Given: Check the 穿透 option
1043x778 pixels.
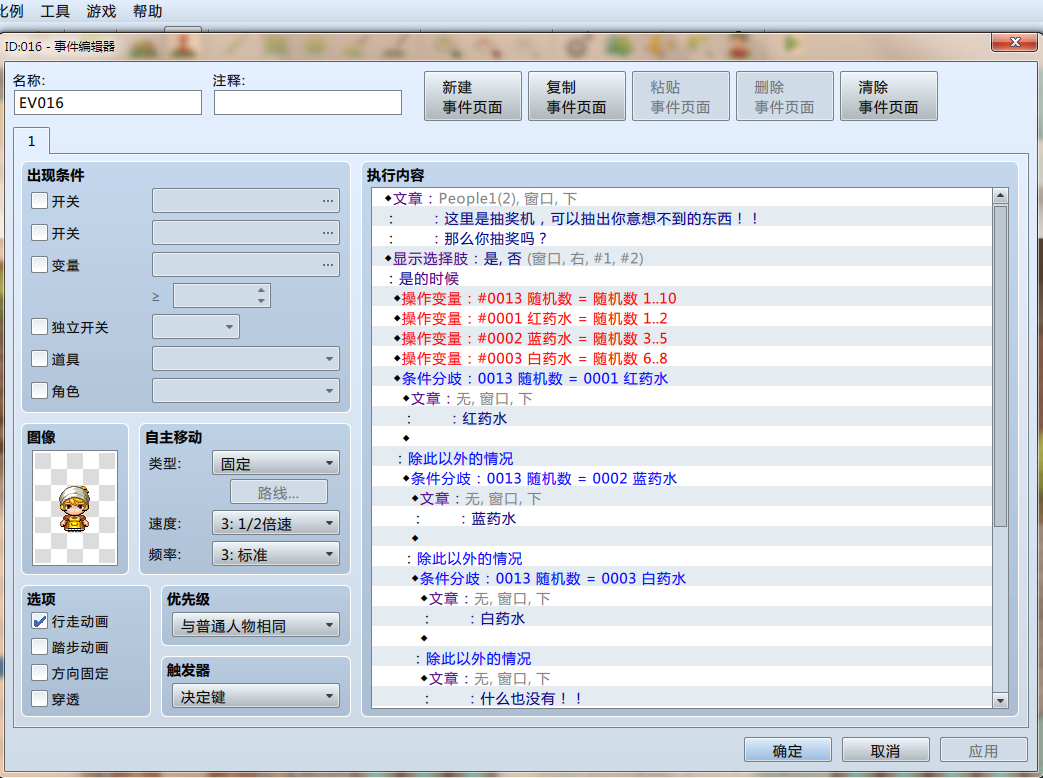Looking at the screenshot, I should pos(40,698).
